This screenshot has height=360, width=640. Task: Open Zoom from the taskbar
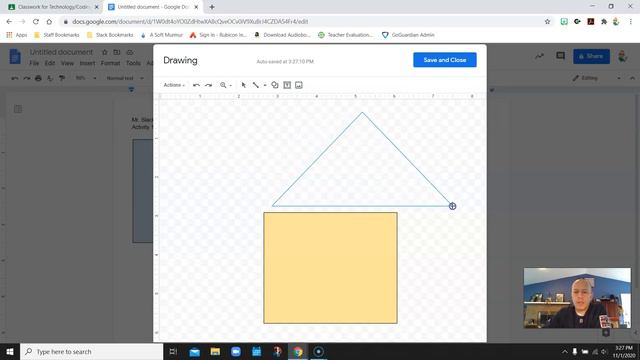[x=236, y=351]
